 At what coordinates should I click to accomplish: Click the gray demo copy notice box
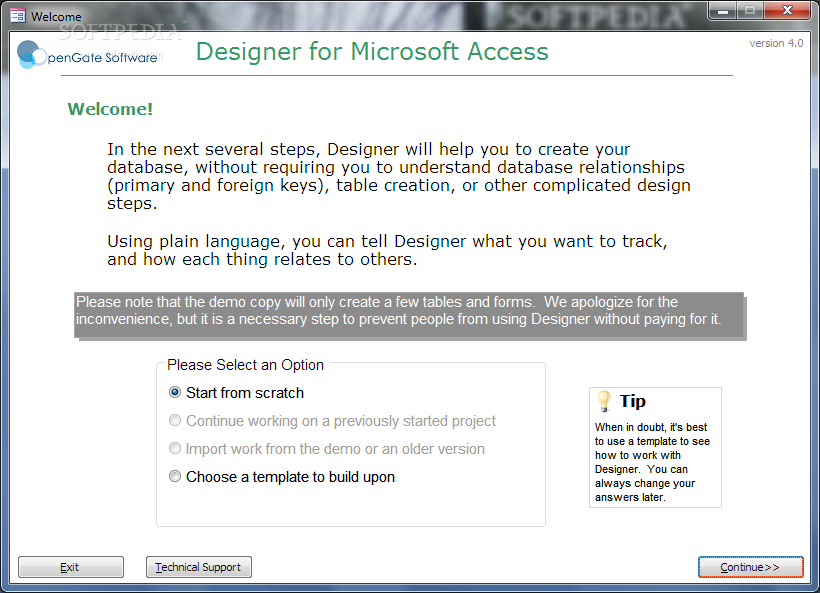[409, 315]
